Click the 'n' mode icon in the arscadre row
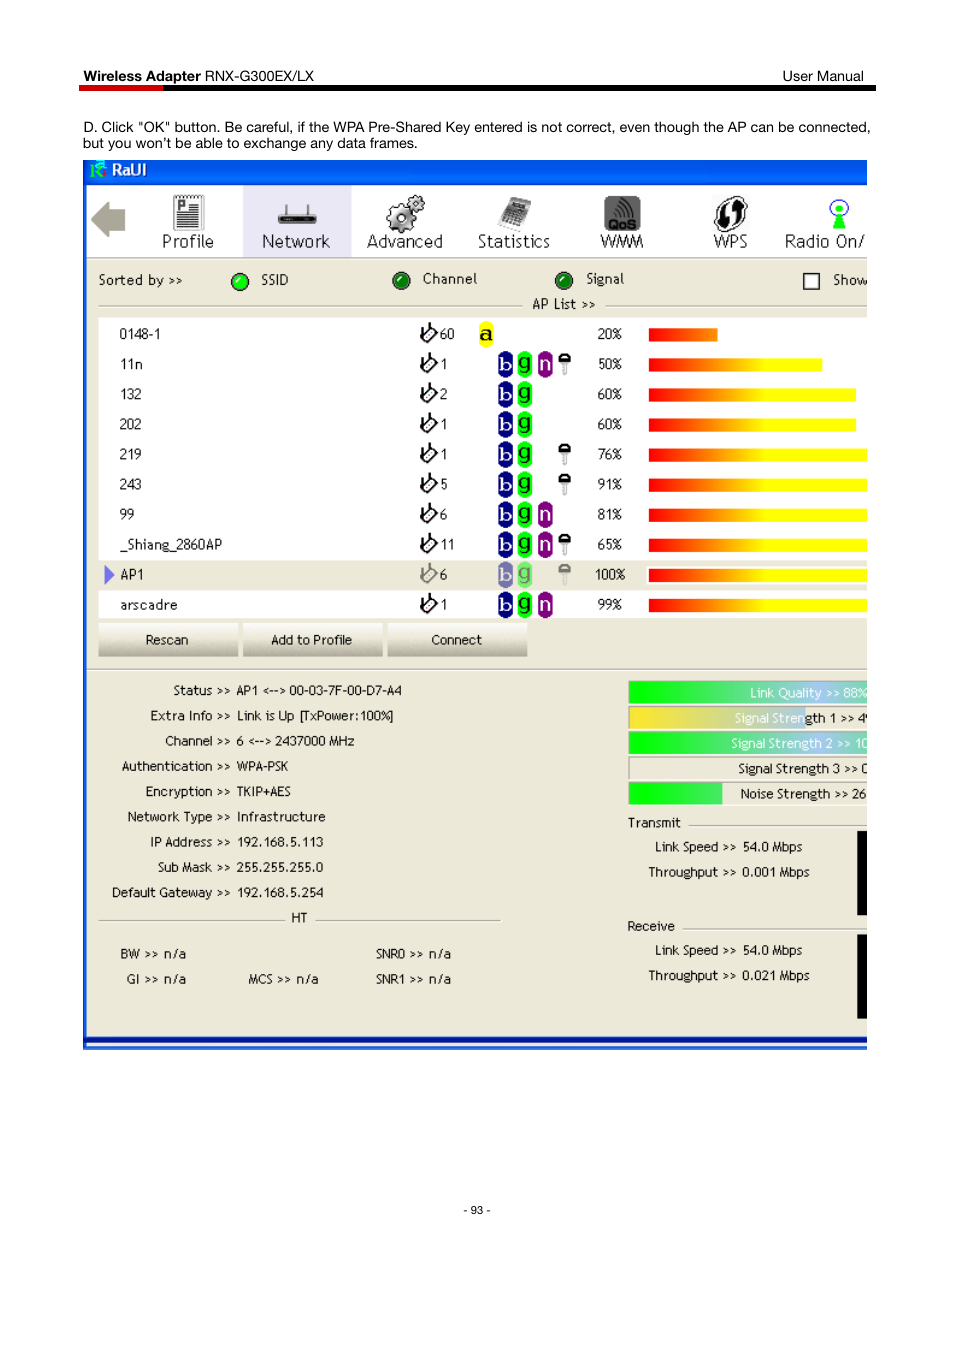Image resolution: width=954 pixels, height=1350 pixels. click(x=545, y=604)
